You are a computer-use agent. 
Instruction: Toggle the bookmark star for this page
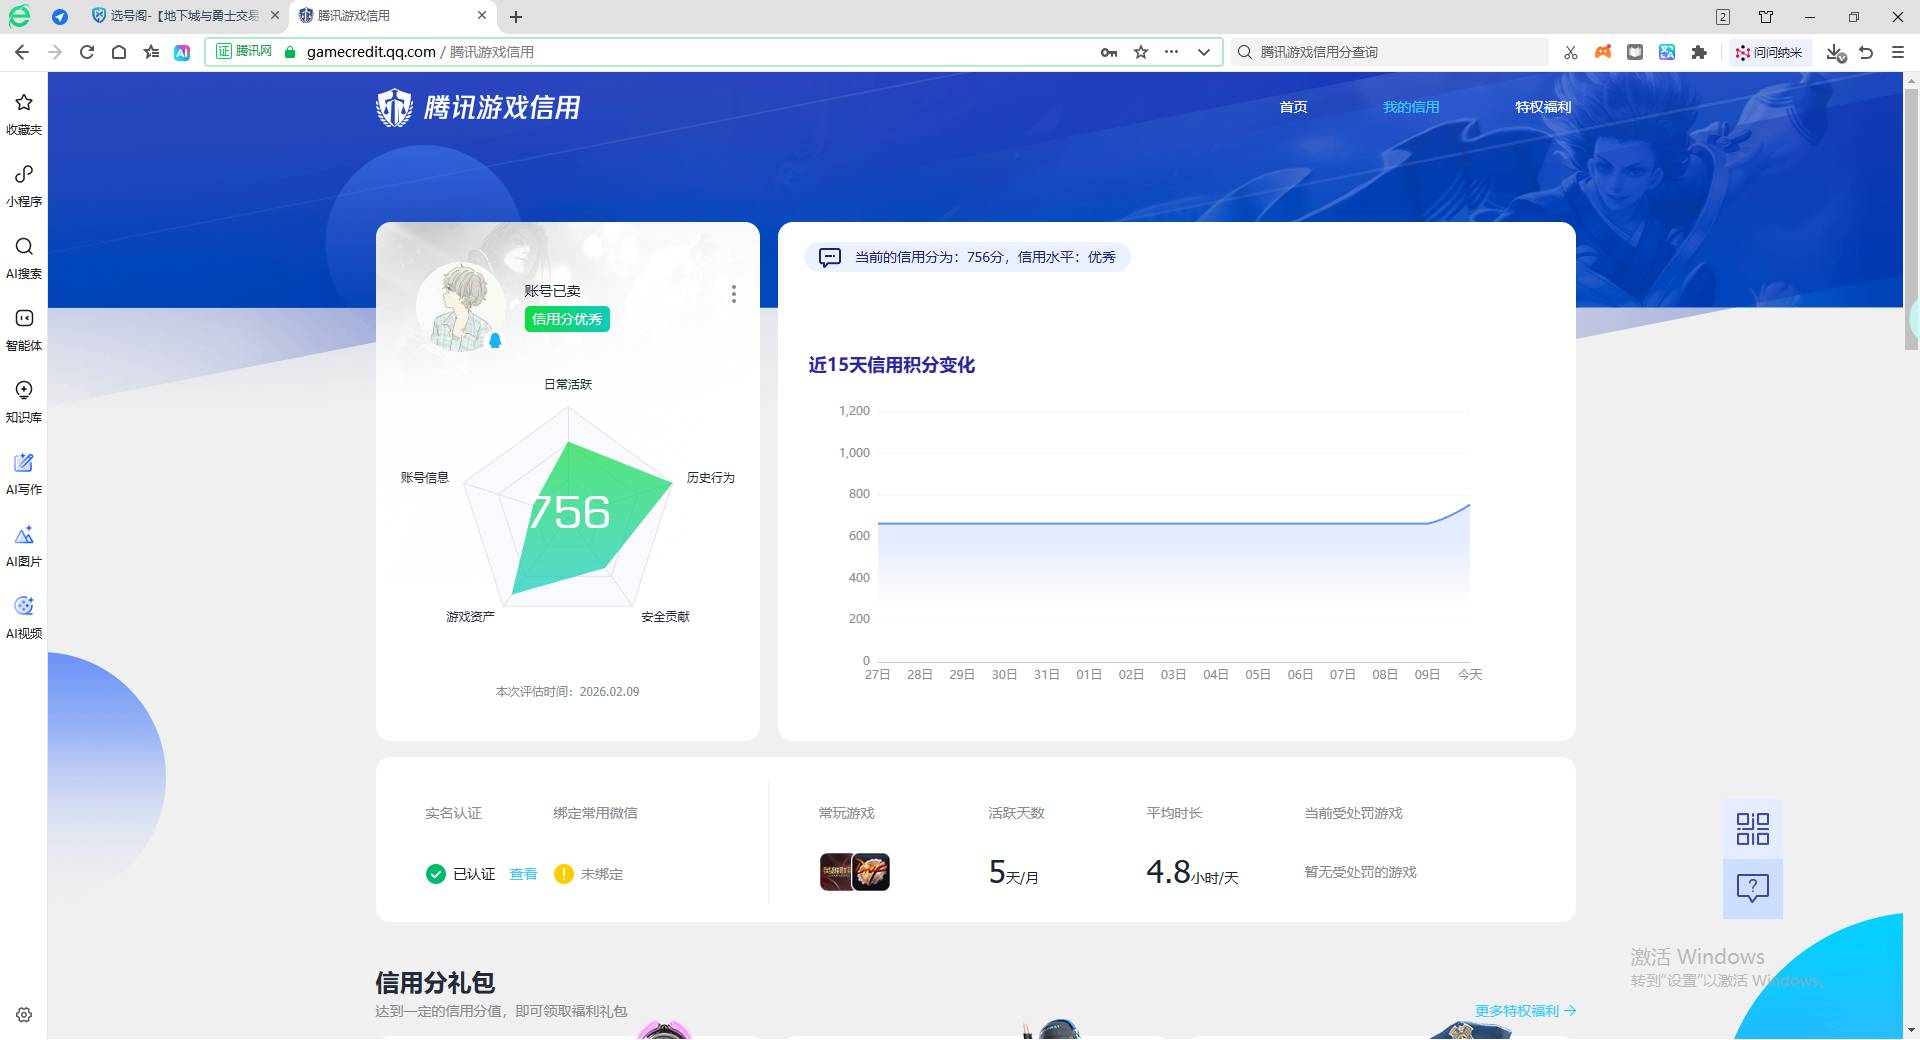click(1140, 52)
